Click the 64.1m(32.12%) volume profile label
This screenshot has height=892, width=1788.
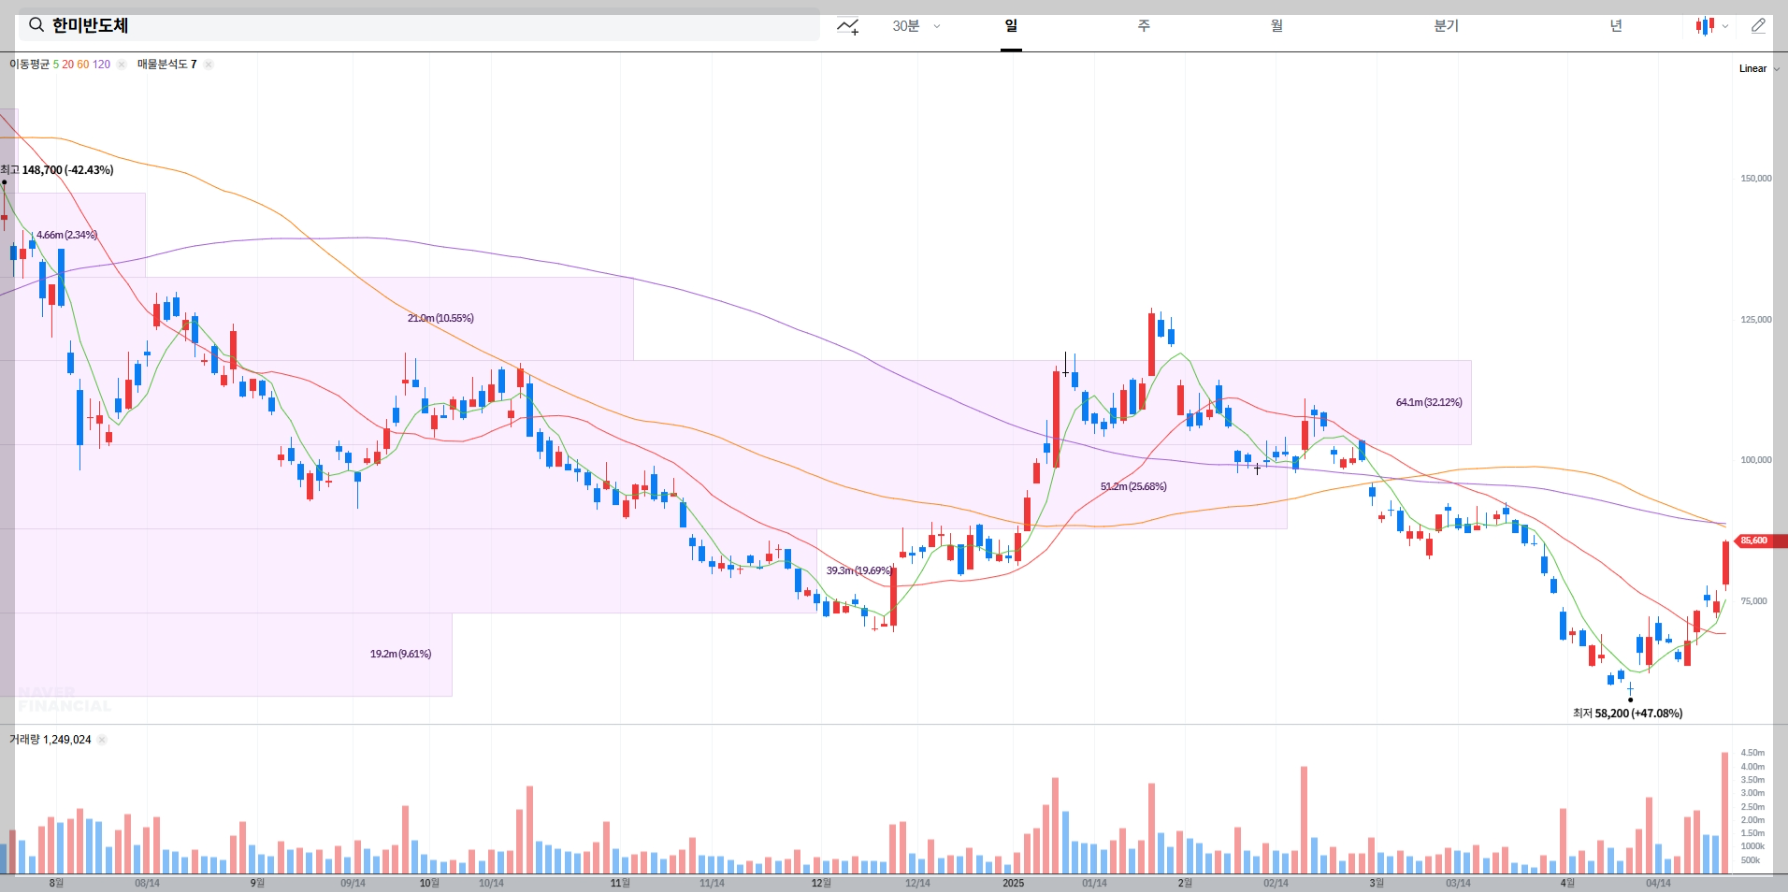pyautogui.click(x=1429, y=402)
